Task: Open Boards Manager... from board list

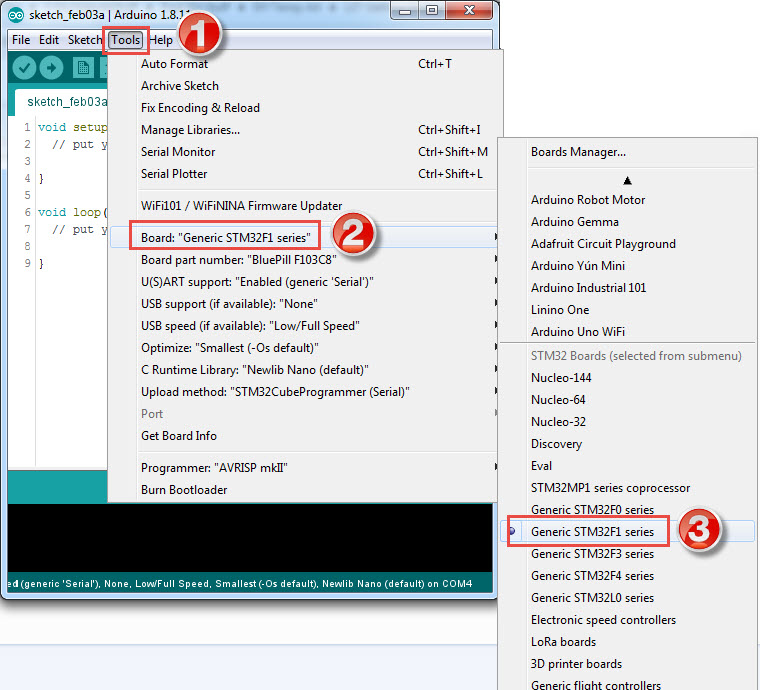Action: (x=628, y=152)
